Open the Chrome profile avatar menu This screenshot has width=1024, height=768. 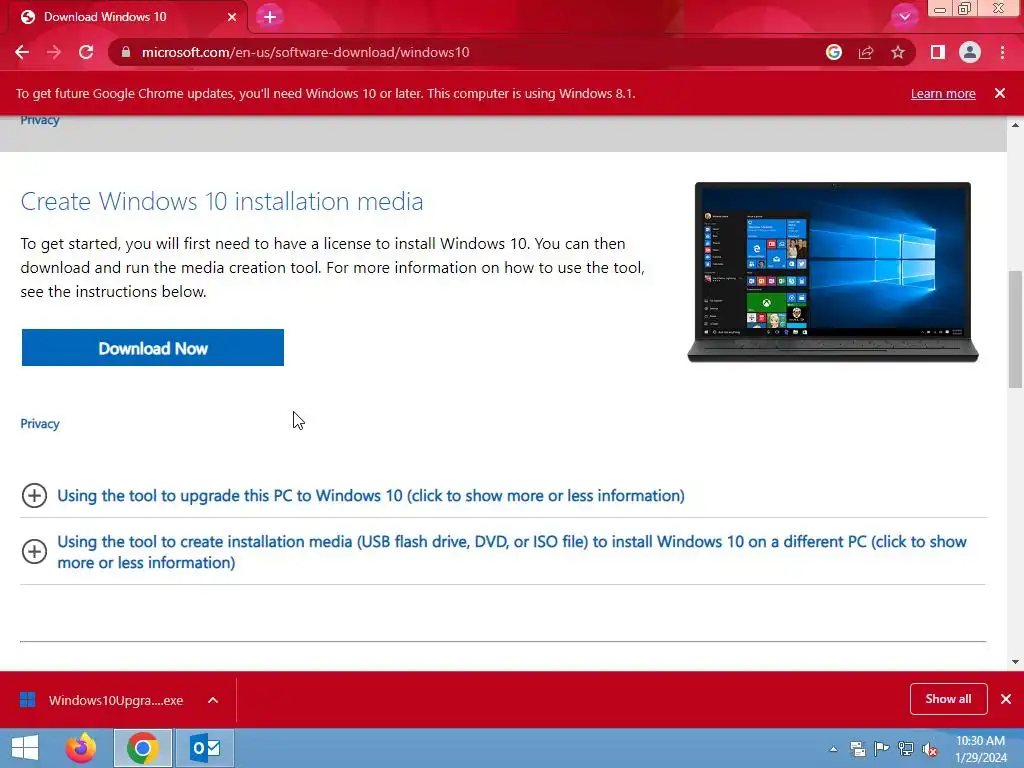(x=970, y=52)
